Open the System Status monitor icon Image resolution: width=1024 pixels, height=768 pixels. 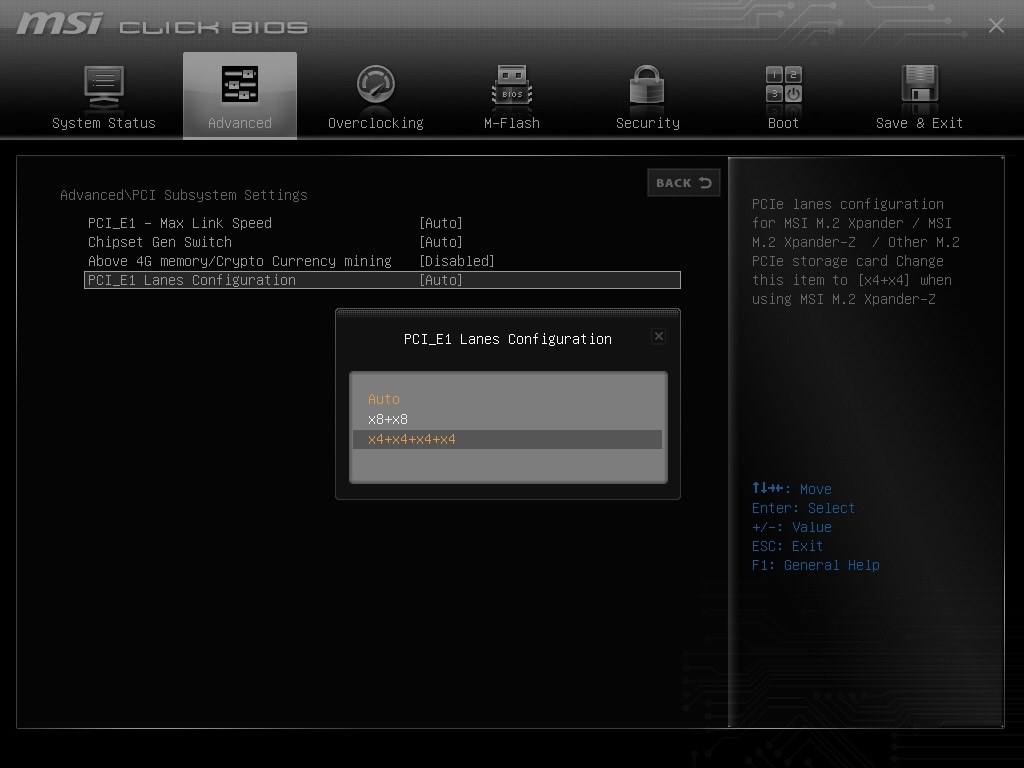click(104, 87)
